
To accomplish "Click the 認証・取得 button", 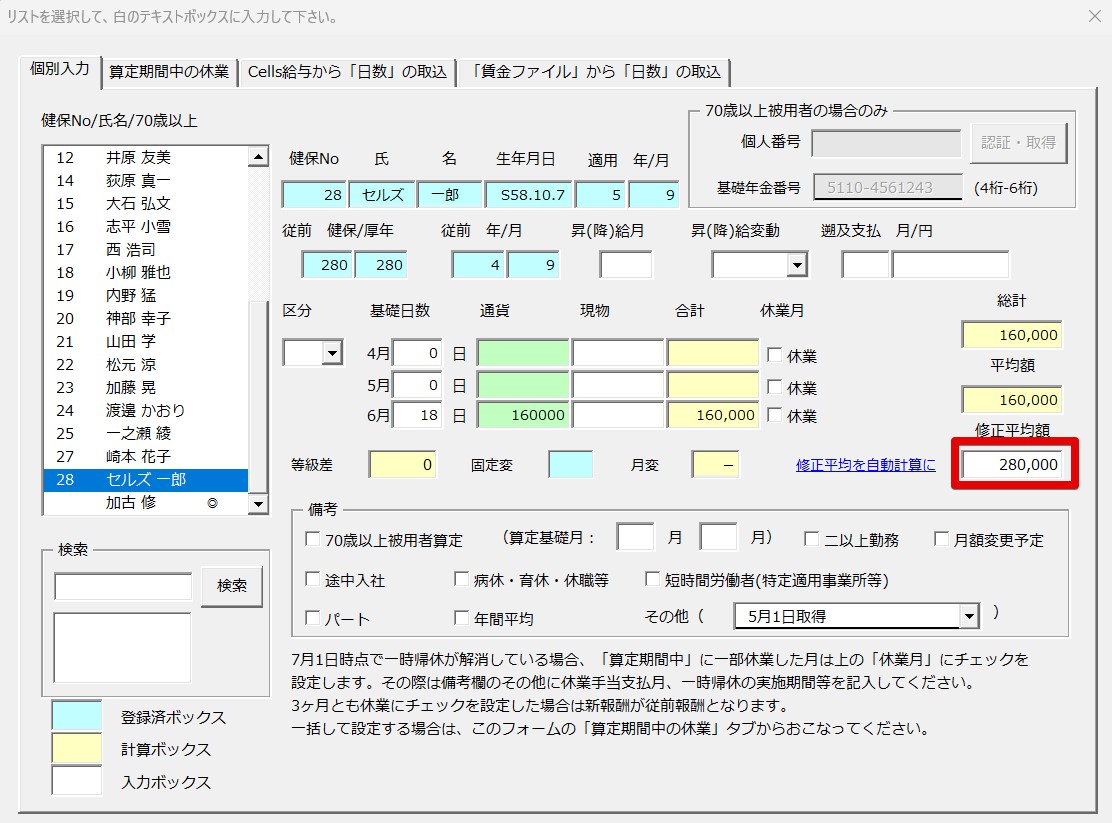I will [x=1018, y=143].
